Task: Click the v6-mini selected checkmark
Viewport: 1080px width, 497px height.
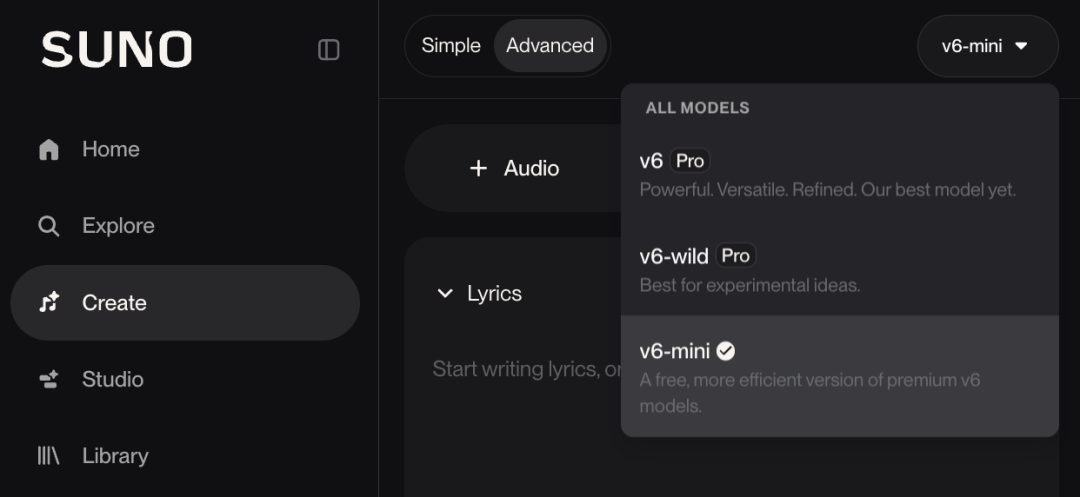Action: click(725, 351)
